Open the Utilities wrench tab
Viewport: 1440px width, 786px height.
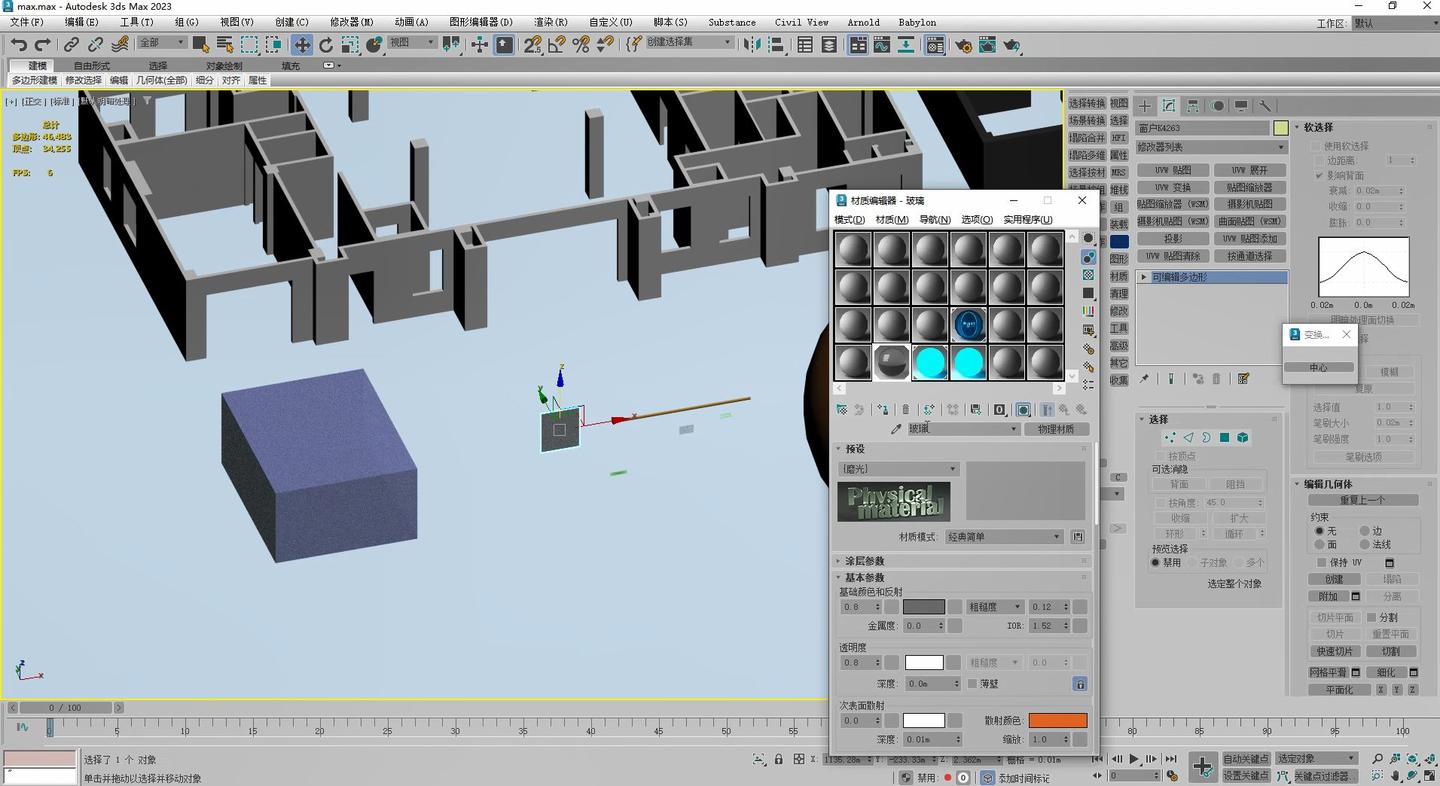coord(1265,105)
